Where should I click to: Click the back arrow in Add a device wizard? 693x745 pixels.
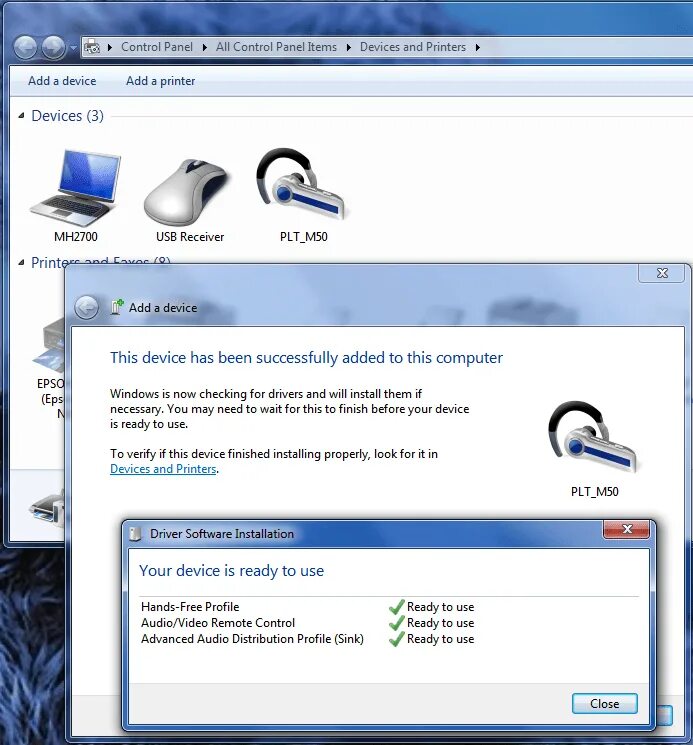pos(86,308)
